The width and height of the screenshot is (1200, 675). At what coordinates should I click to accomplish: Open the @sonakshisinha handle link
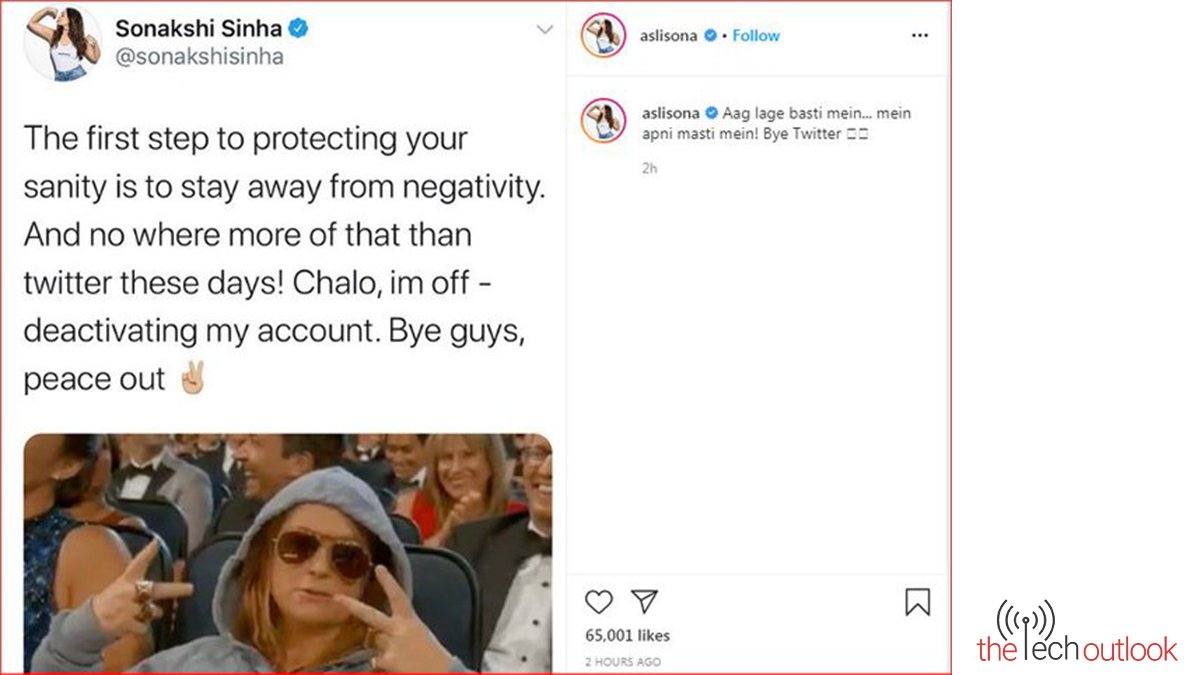pyautogui.click(x=202, y=57)
